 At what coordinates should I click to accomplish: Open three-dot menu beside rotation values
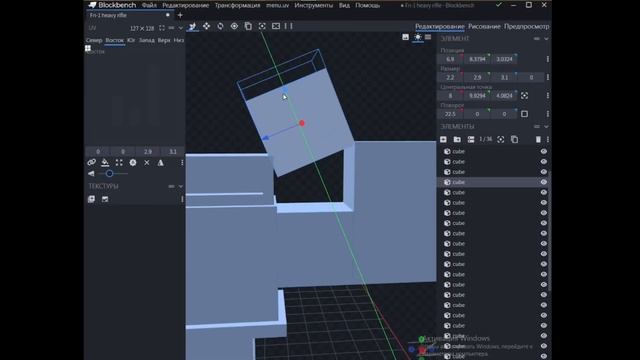pyautogui.click(x=548, y=114)
